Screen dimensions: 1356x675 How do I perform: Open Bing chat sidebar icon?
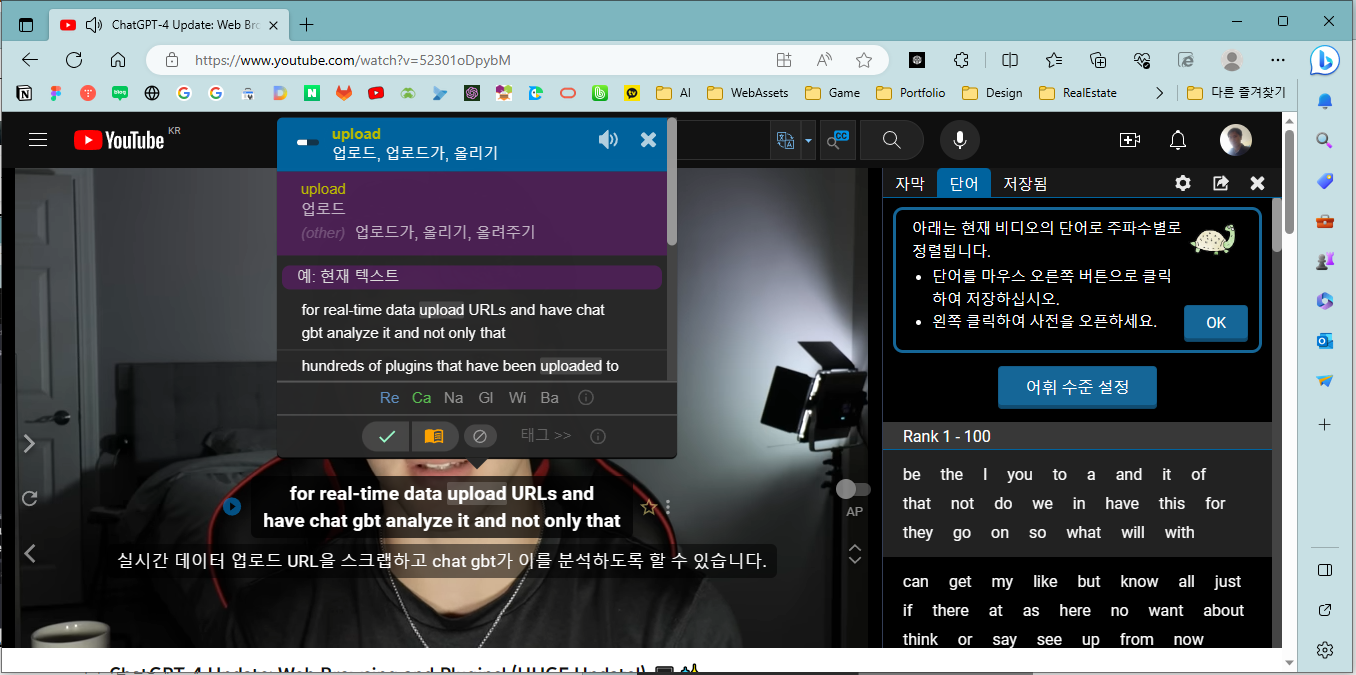click(1325, 60)
